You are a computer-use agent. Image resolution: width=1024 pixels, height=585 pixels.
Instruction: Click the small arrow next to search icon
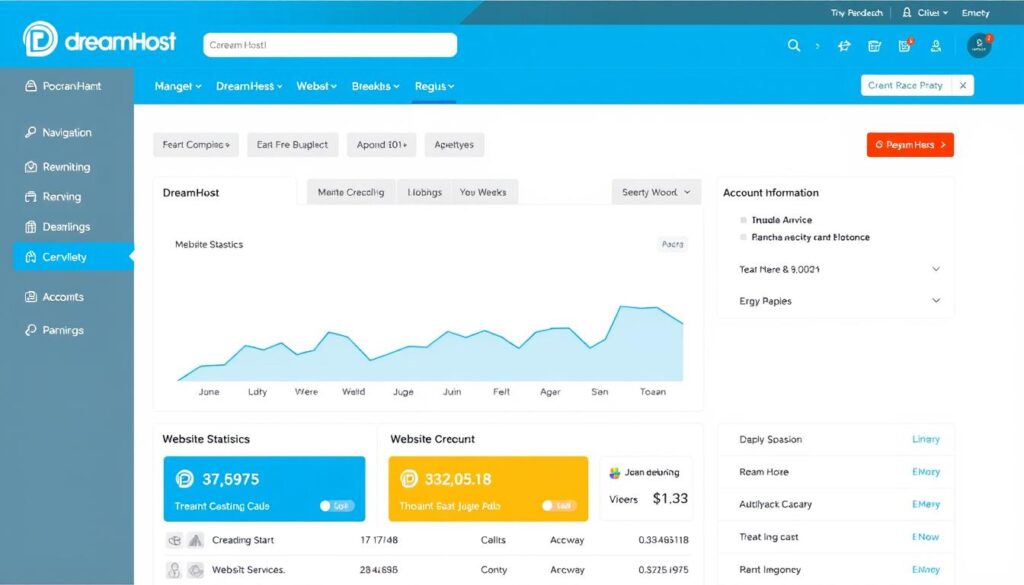[x=817, y=46]
